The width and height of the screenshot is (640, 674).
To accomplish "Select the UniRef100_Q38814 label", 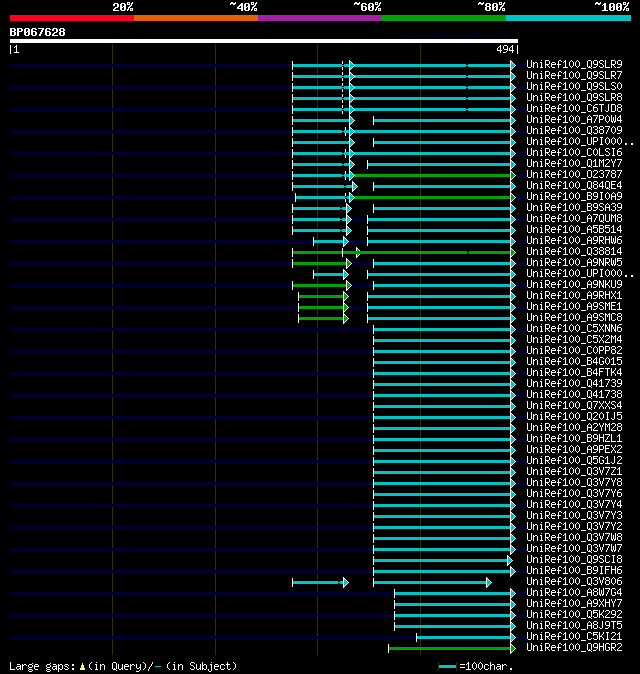I will click(574, 251).
